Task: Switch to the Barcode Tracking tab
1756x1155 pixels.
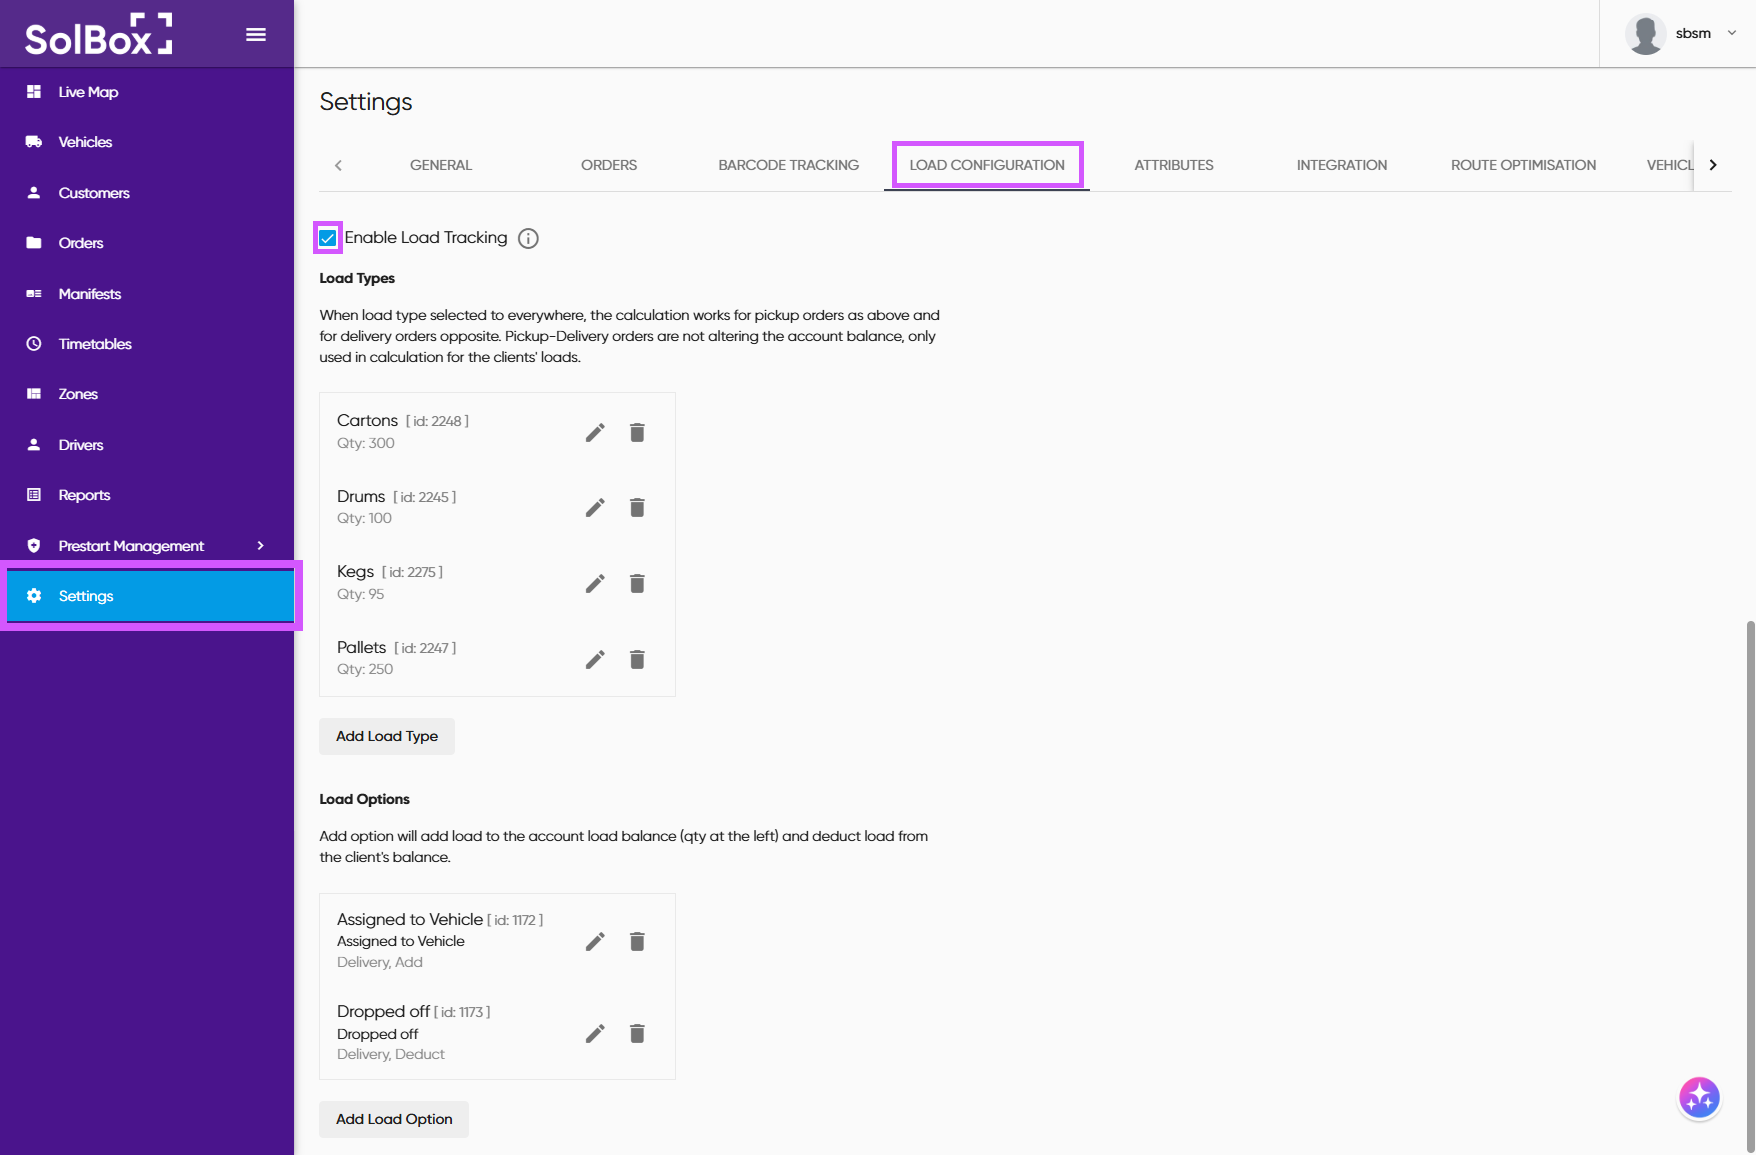Action: 788,165
